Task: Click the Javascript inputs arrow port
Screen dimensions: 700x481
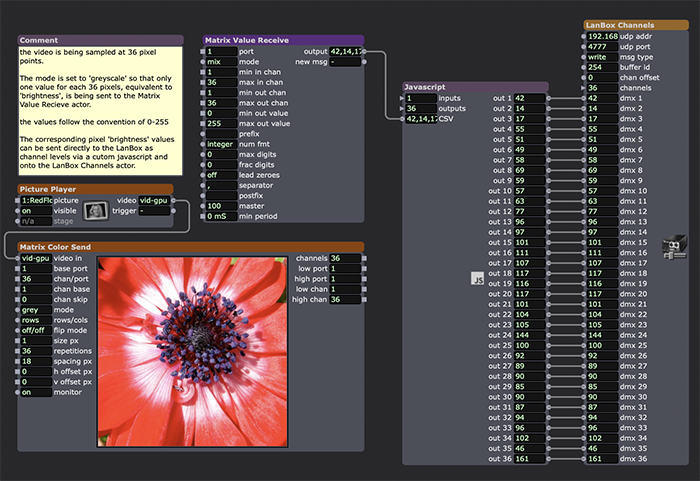Action: [403, 98]
